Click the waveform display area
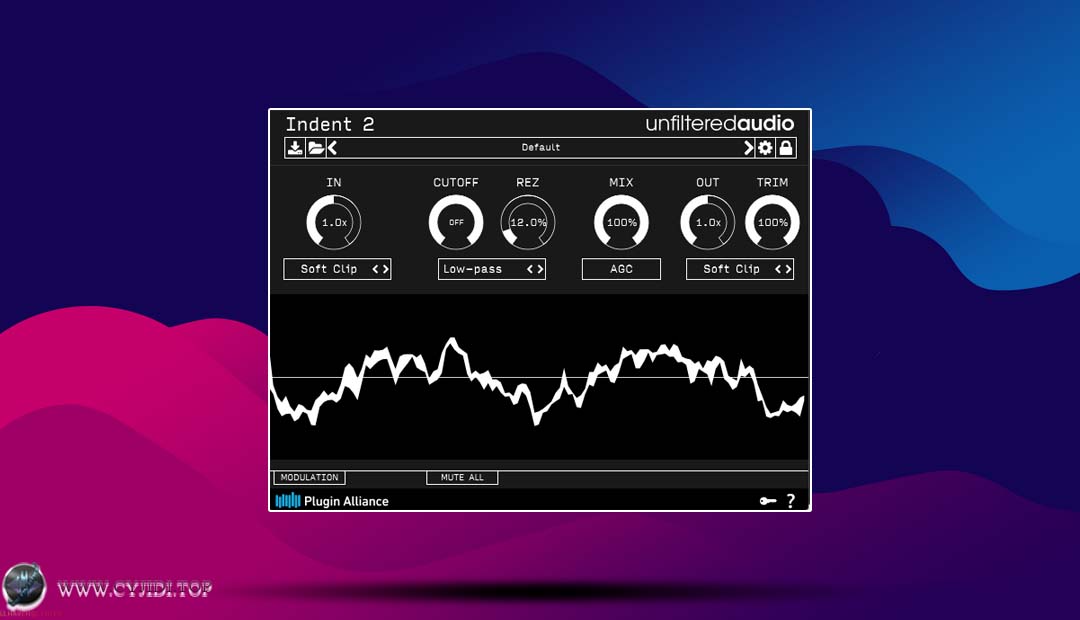1080x620 pixels. coord(539,378)
